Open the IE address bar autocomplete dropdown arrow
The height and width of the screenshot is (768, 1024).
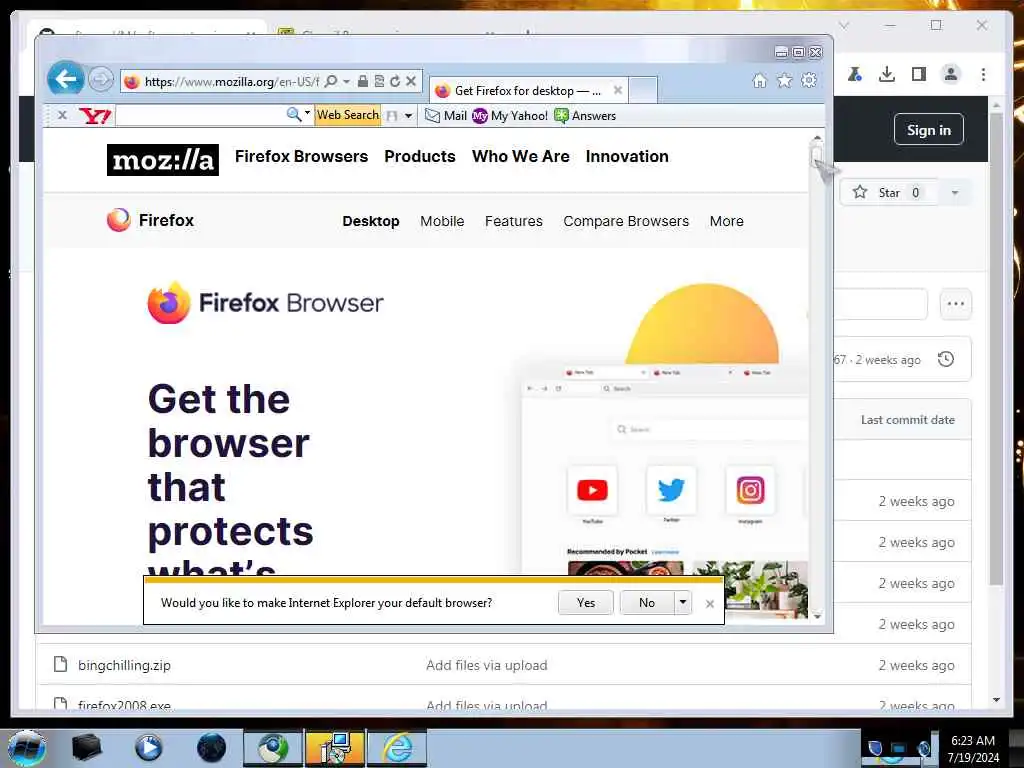tap(346, 81)
